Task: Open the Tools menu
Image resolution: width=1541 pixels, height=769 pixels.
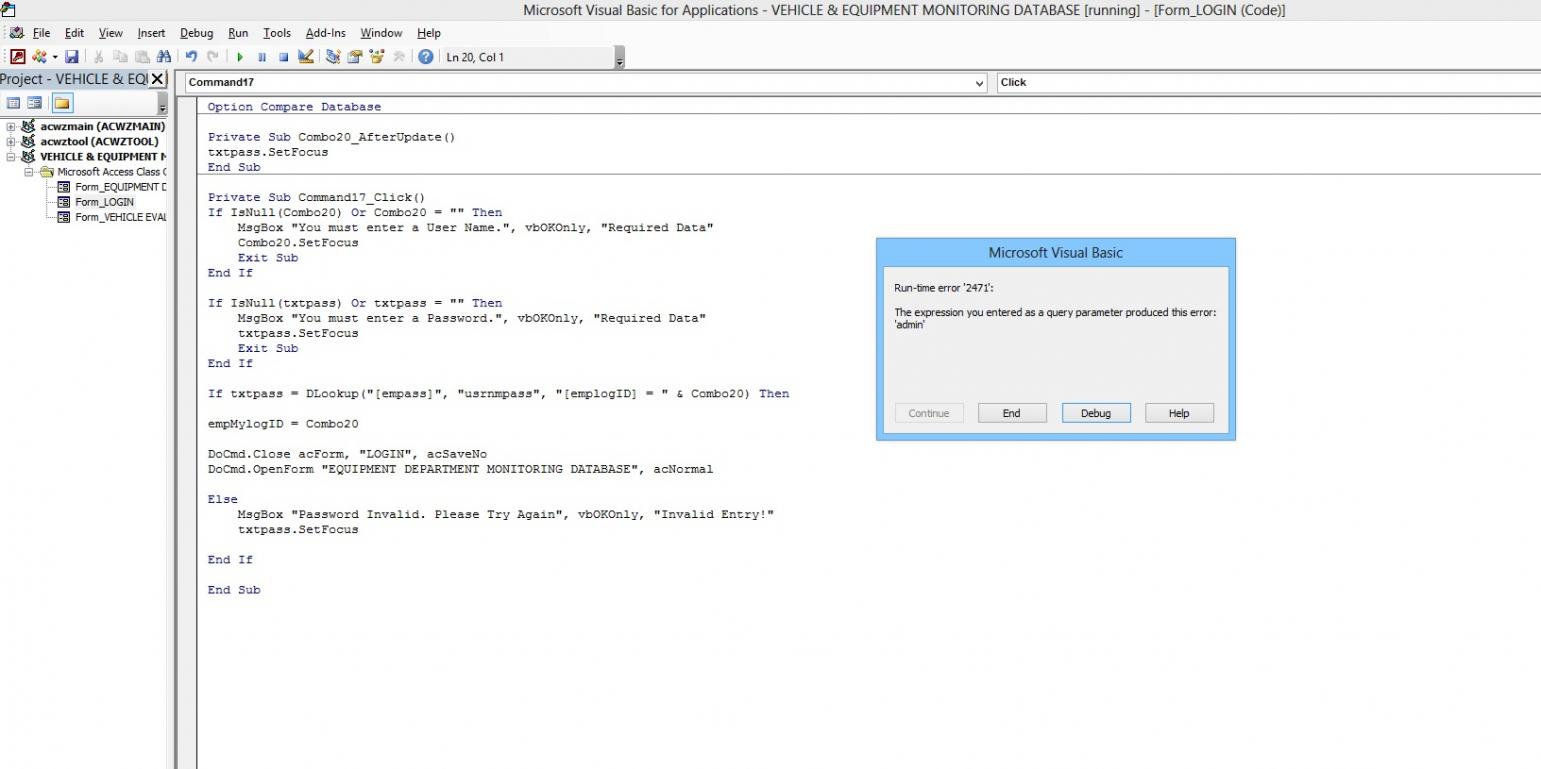Action: tap(277, 33)
